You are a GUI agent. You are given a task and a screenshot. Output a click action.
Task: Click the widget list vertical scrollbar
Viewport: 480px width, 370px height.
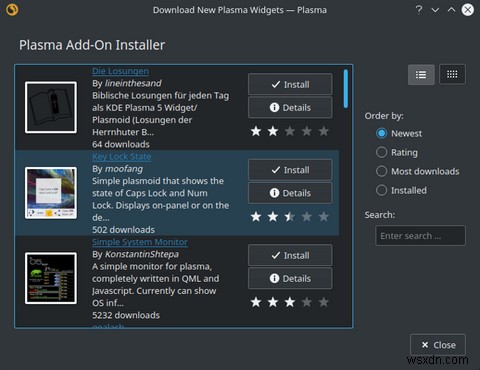click(346, 89)
